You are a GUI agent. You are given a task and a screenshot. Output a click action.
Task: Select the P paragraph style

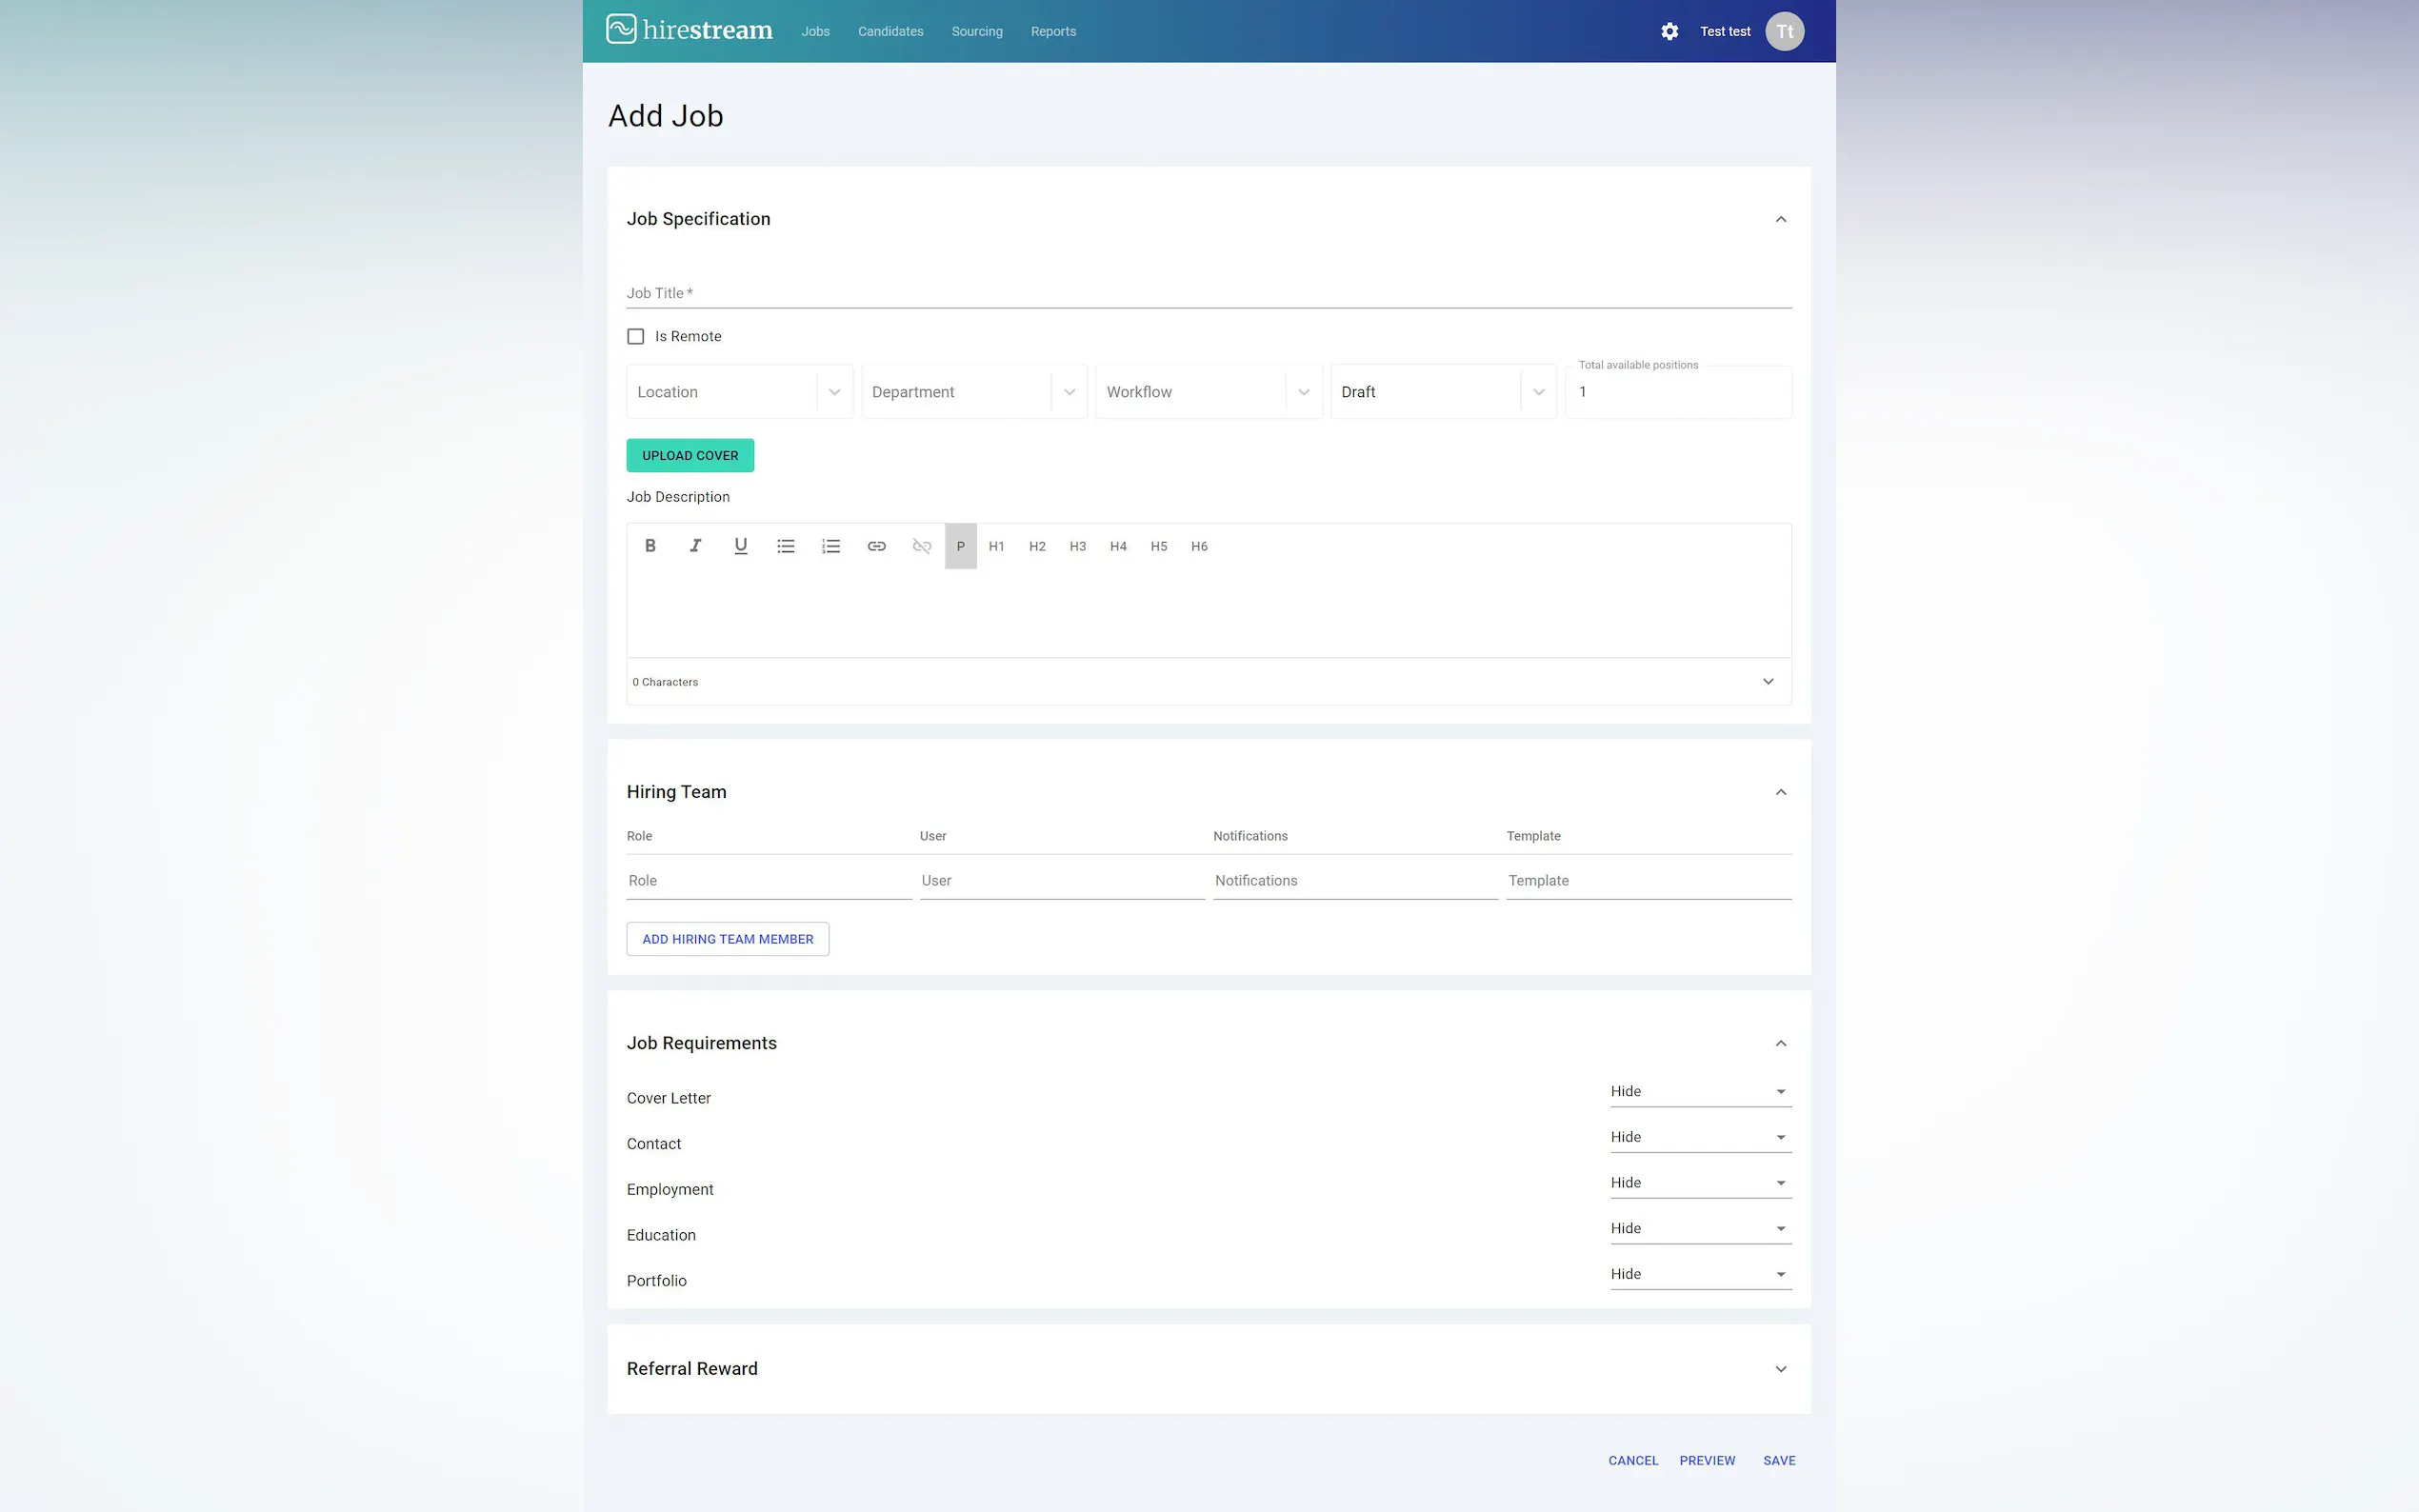(960, 546)
